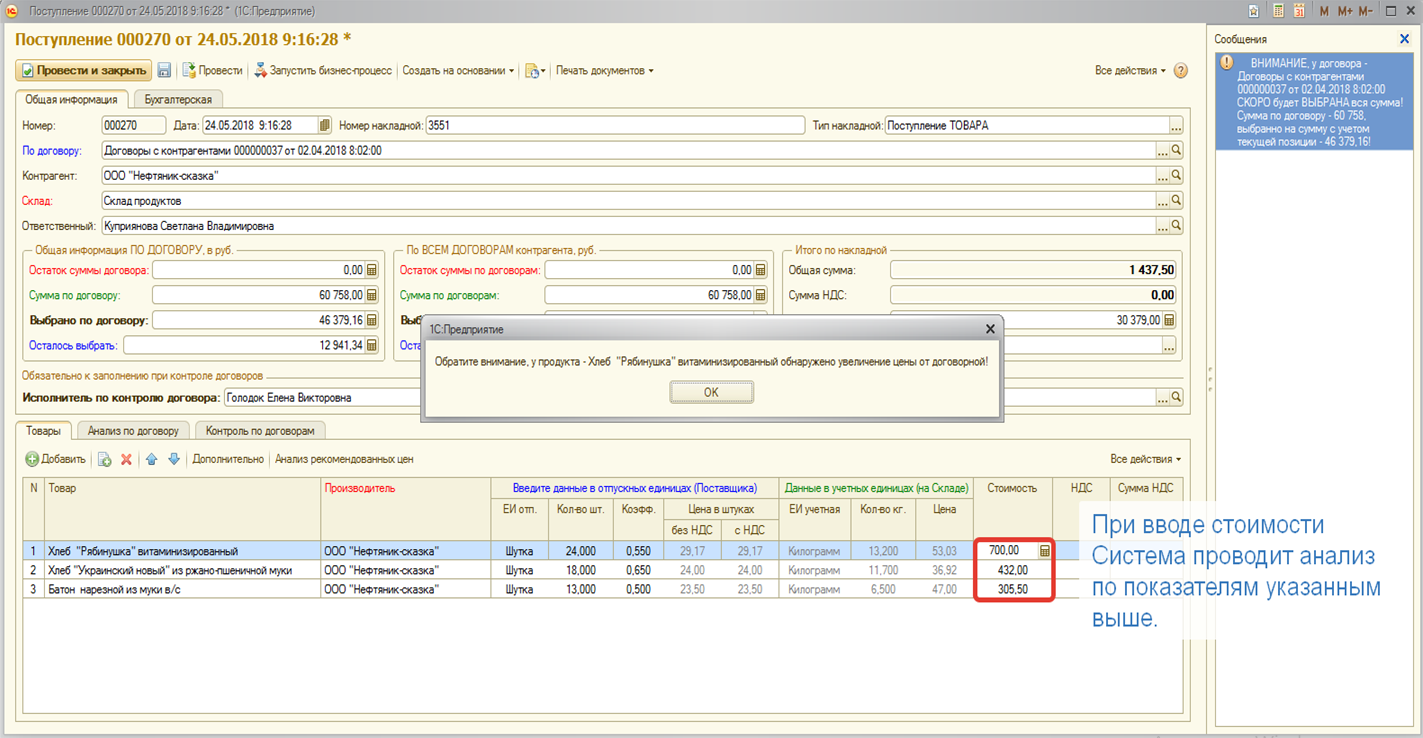Click the favorites star icon in the title bar

coord(1254,11)
